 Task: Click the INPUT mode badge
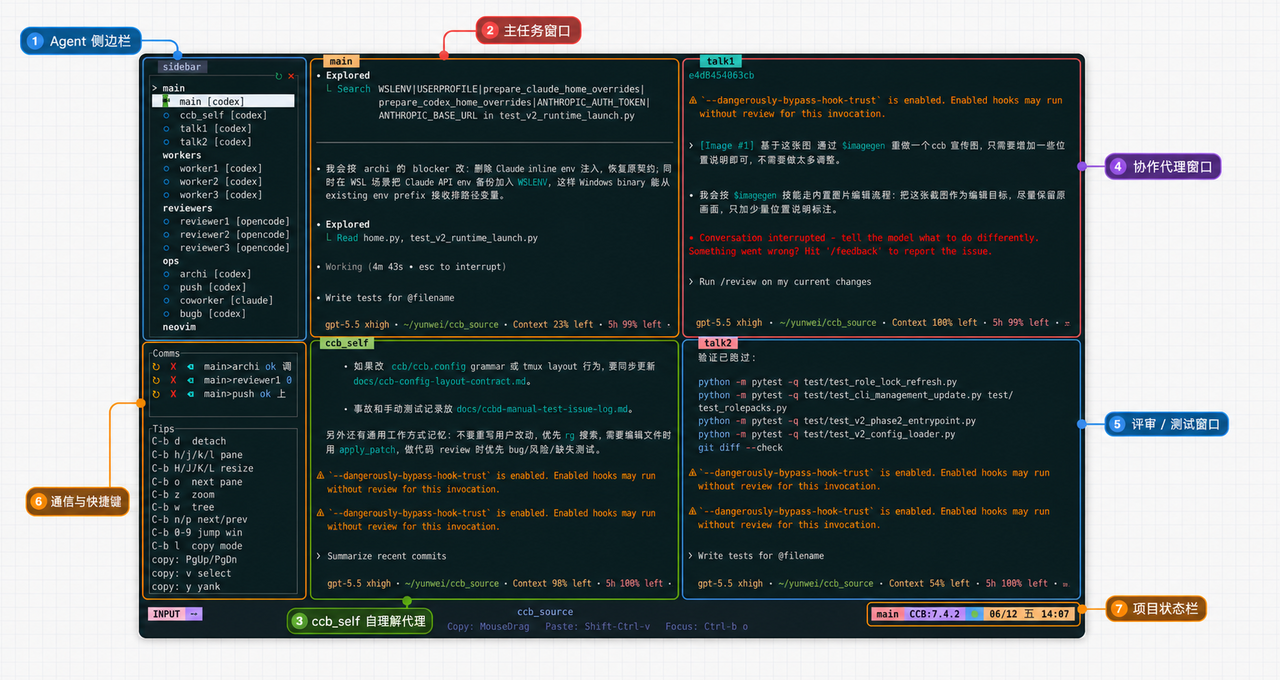(x=166, y=614)
